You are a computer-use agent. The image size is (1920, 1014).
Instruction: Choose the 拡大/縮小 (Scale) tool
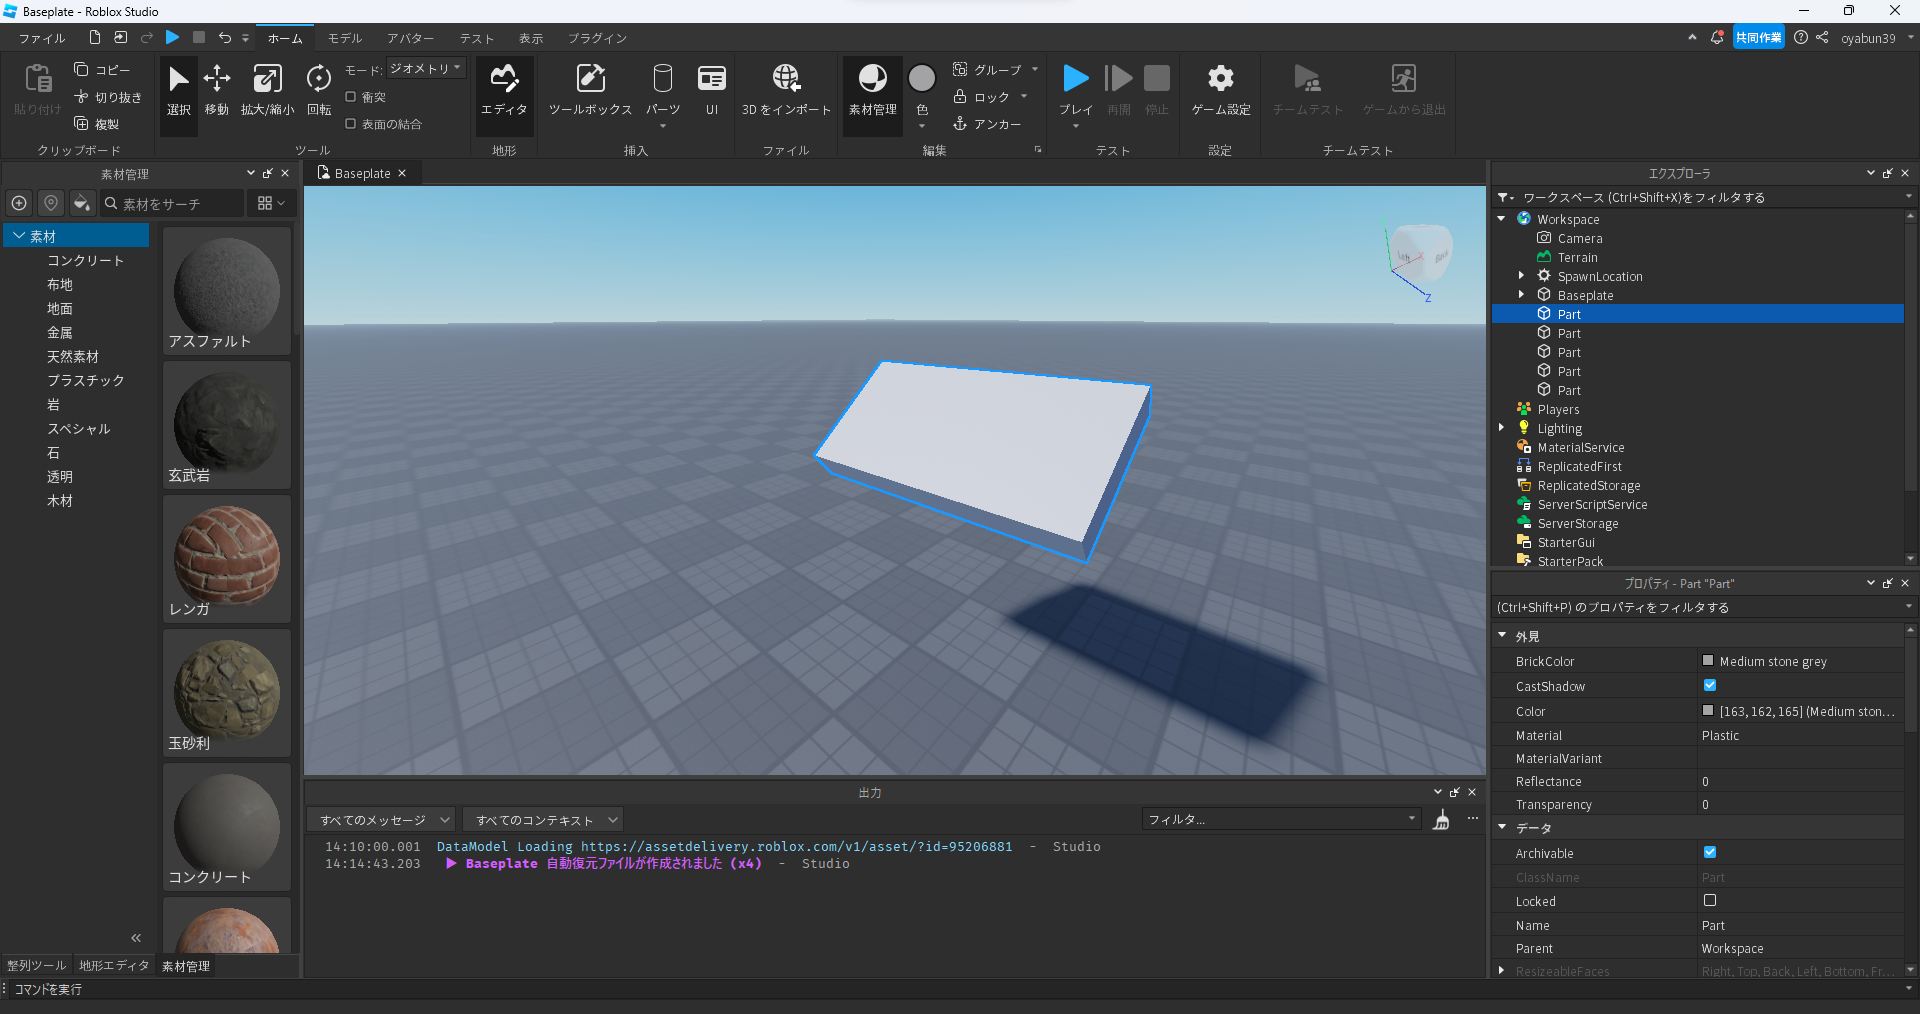pyautogui.click(x=267, y=90)
